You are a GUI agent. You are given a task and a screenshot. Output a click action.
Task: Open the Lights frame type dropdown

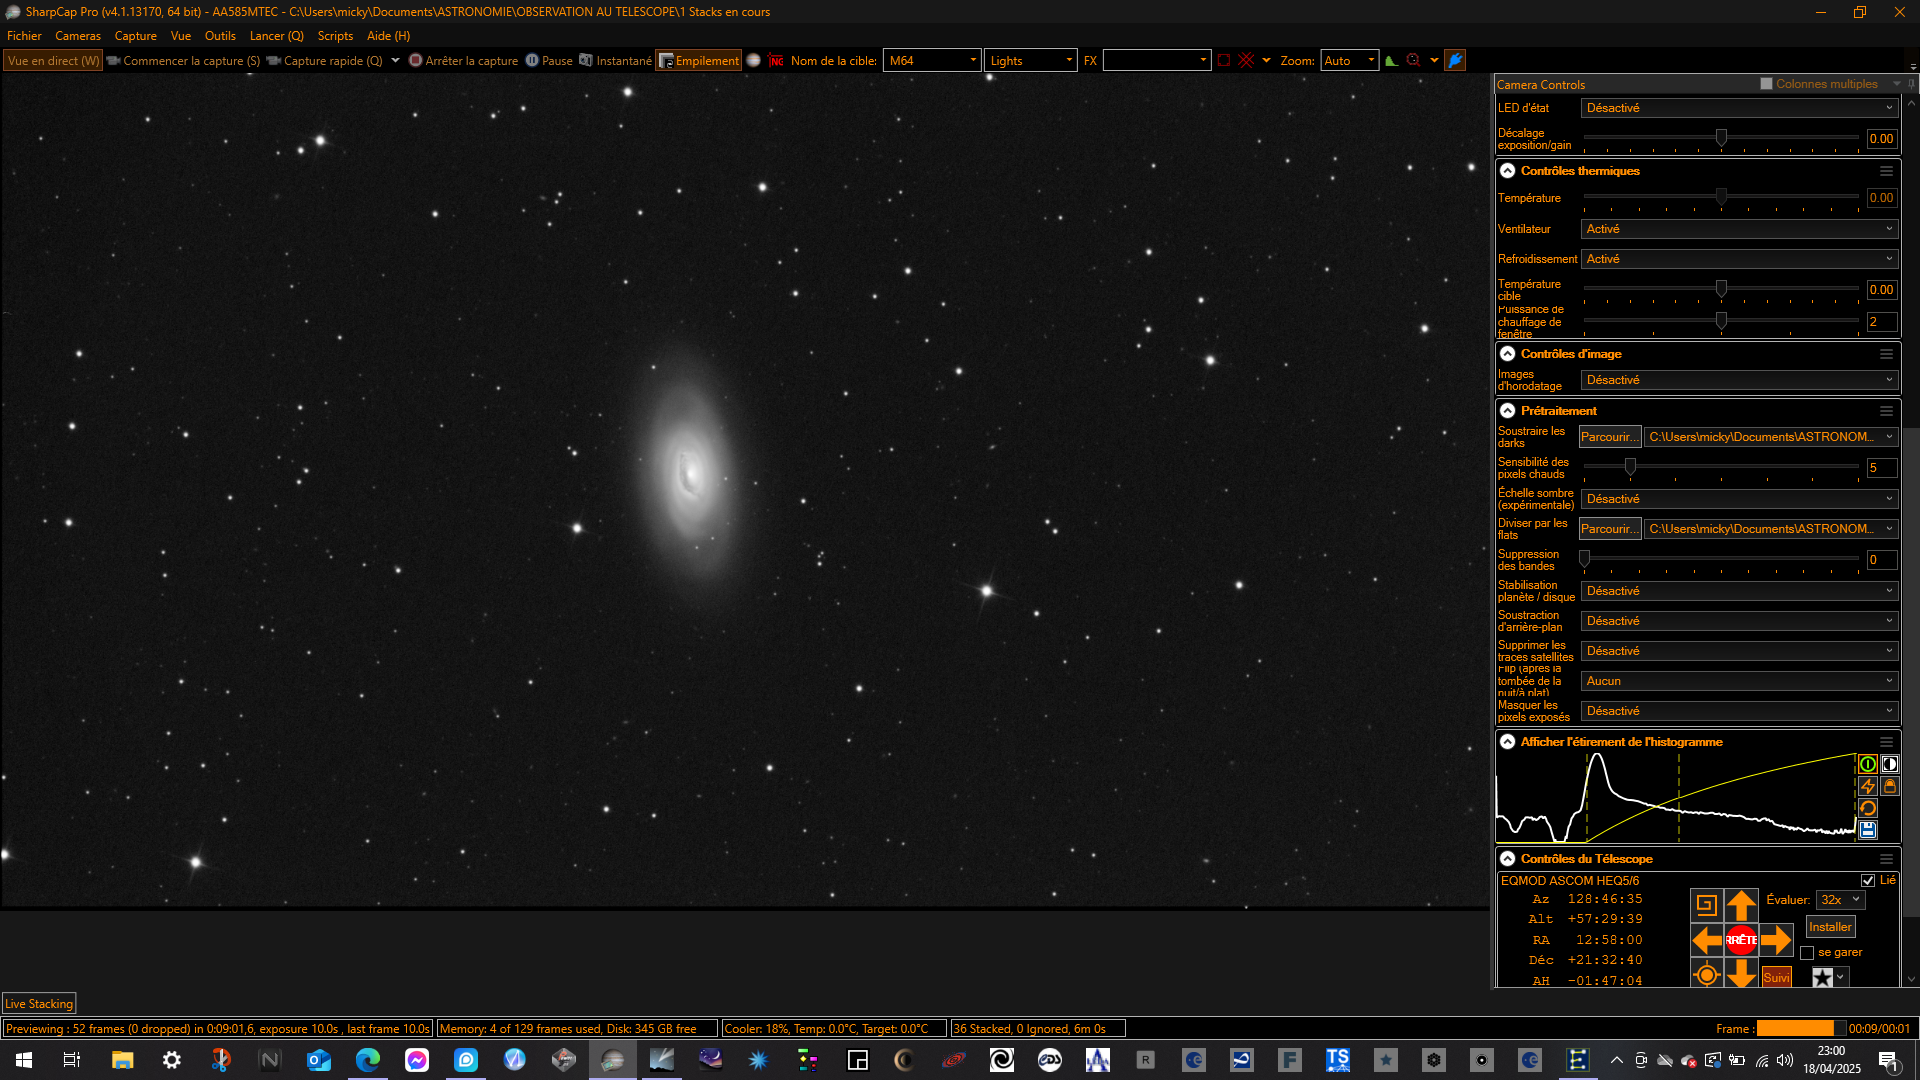(1030, 61)
